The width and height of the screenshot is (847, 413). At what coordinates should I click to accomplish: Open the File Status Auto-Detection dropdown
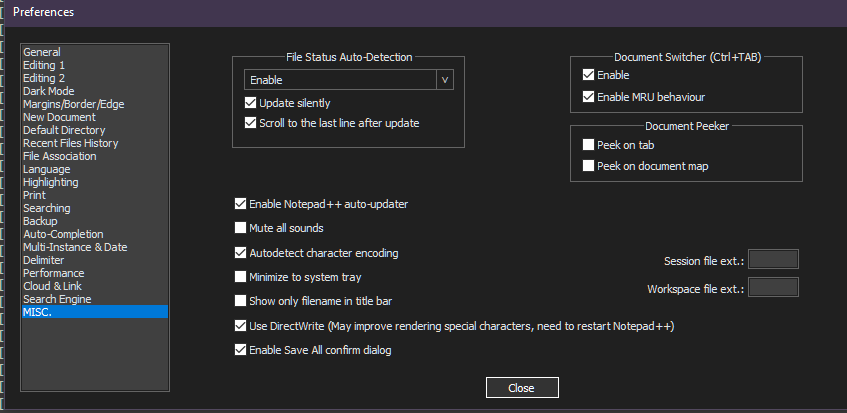coord(349,79)
